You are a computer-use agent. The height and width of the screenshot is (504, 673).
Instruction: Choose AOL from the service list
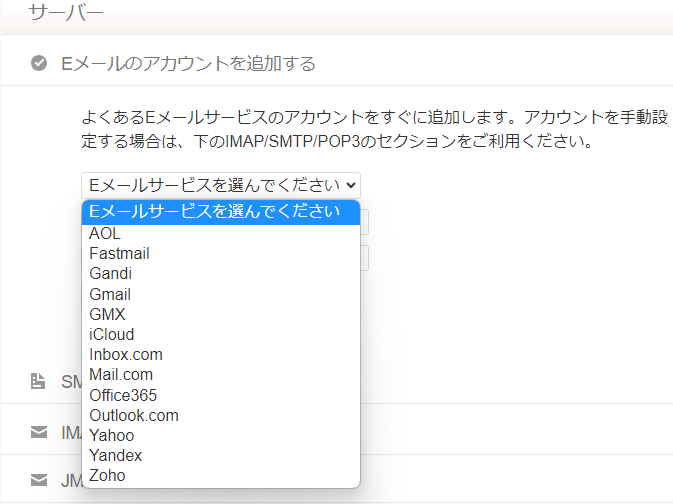(x=221, y=234)
